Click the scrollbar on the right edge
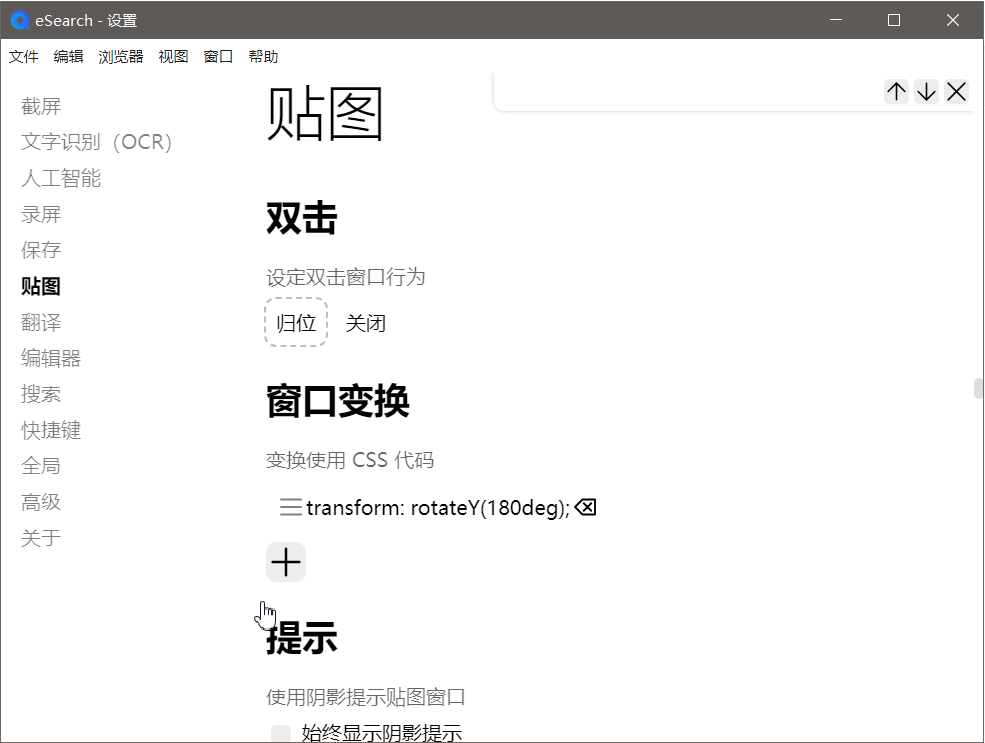 pyautogui.click(x=977, y=390)
